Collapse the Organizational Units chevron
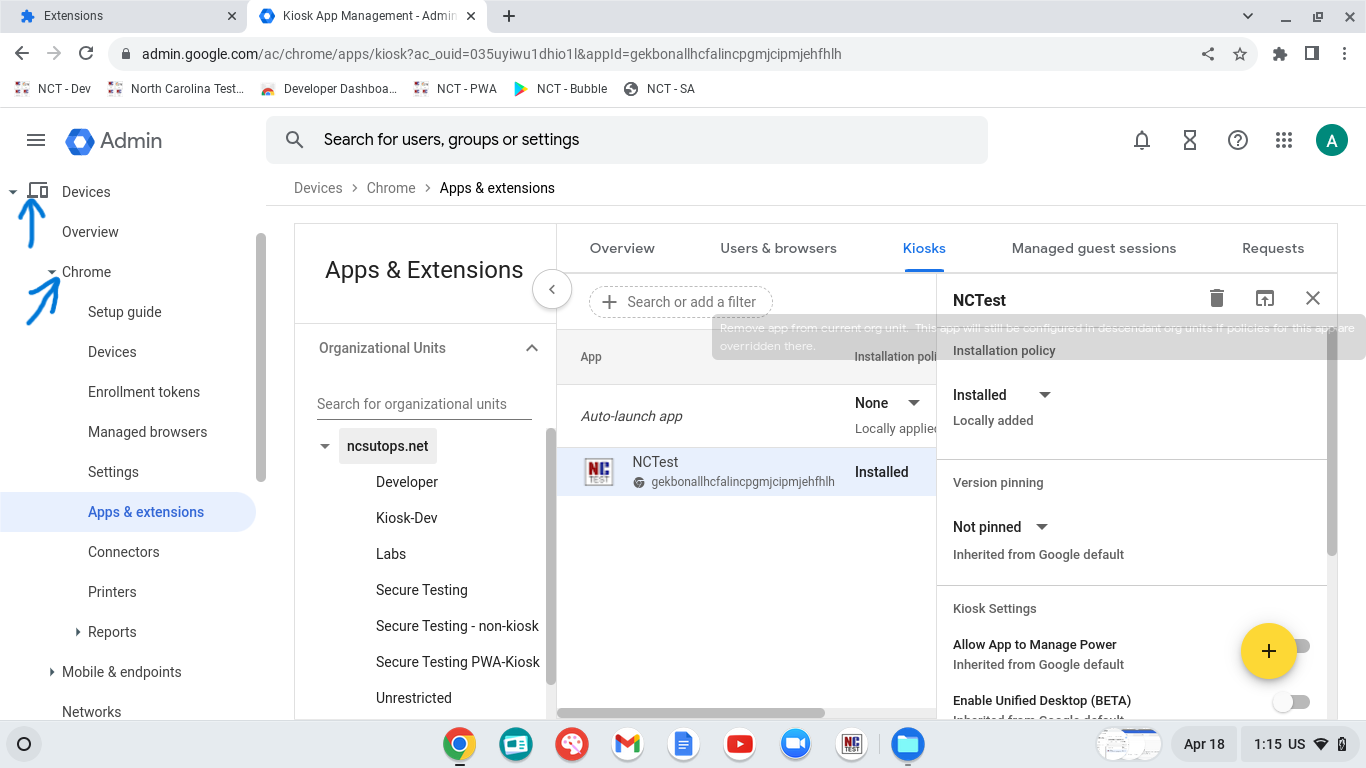 532,348
